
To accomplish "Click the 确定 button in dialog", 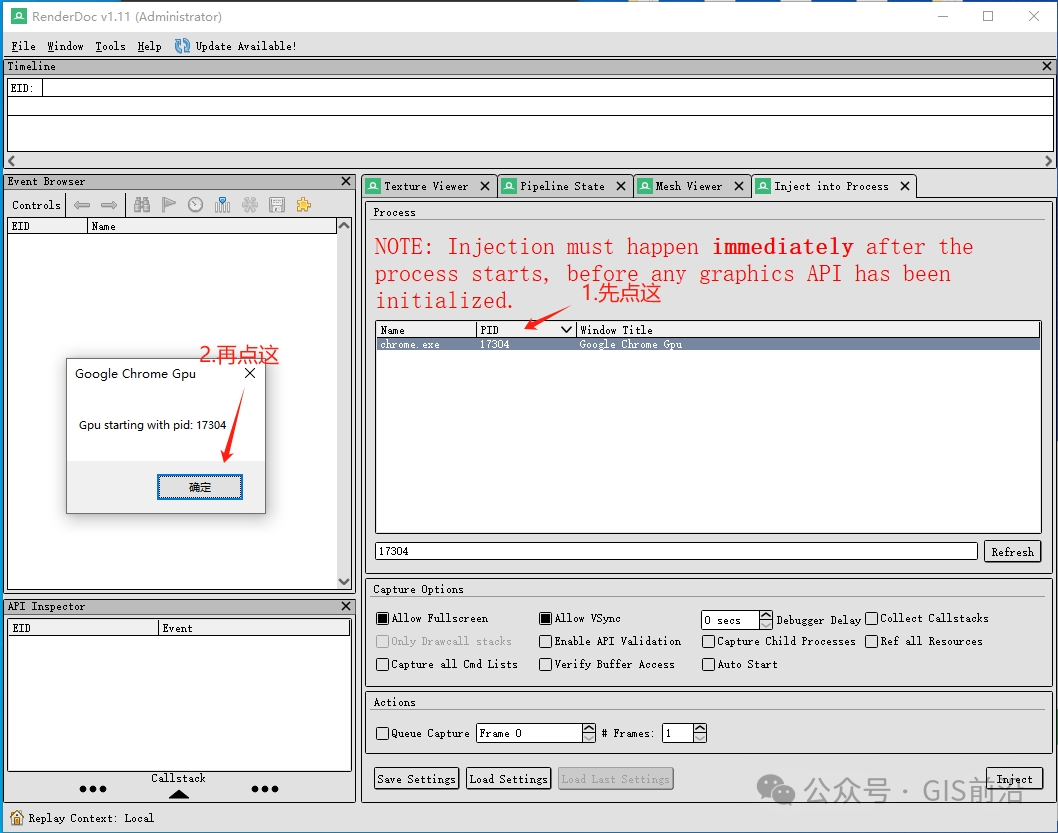I will [200, 487].
